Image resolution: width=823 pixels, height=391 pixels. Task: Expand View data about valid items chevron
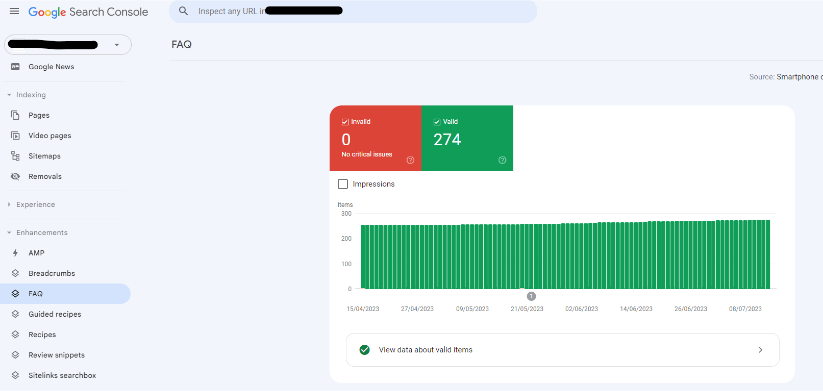(761, 350)
